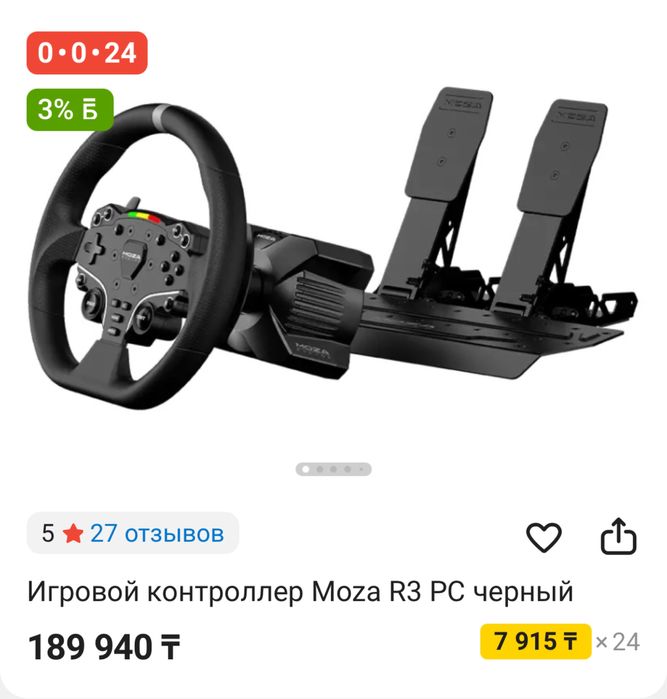The image size is (667, 699).
Task: Go to the fourth carousel dot
Action: [x=347, y=469]
